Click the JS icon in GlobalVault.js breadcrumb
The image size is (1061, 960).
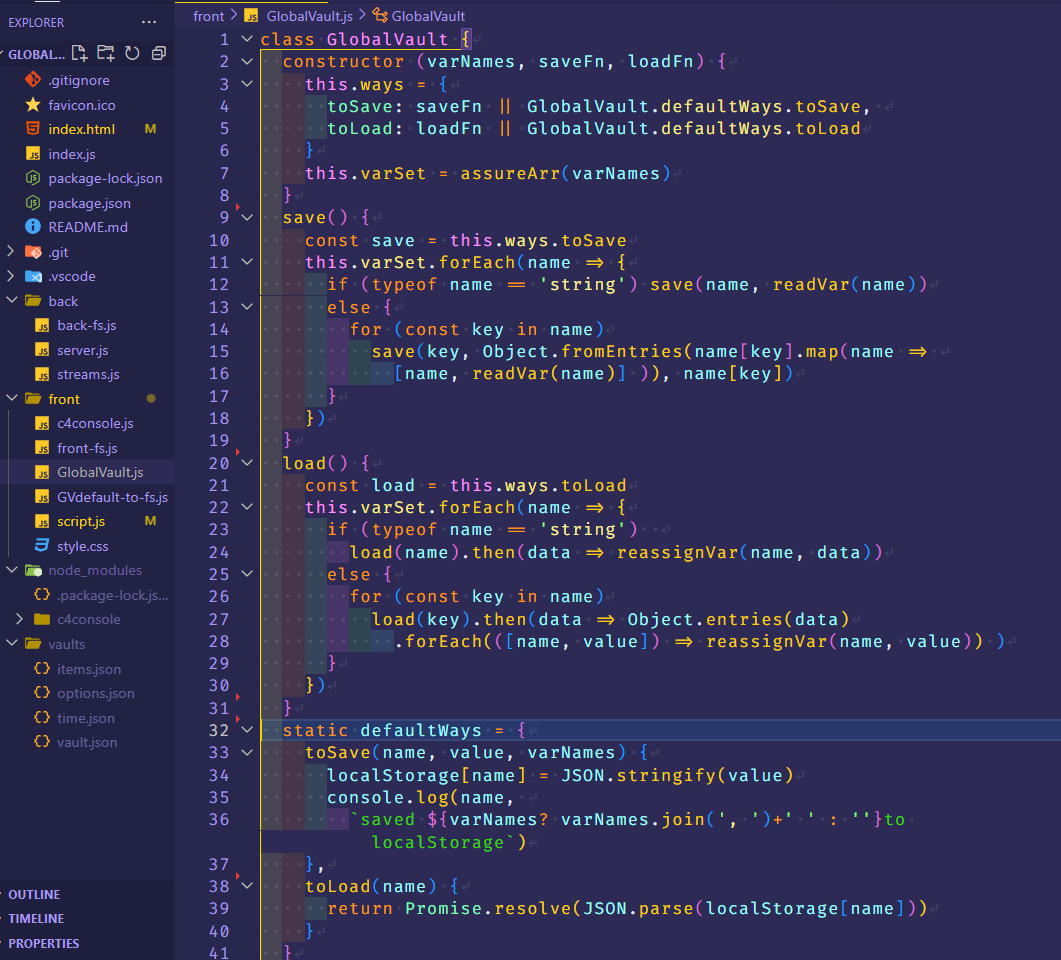tap(251, 16)
